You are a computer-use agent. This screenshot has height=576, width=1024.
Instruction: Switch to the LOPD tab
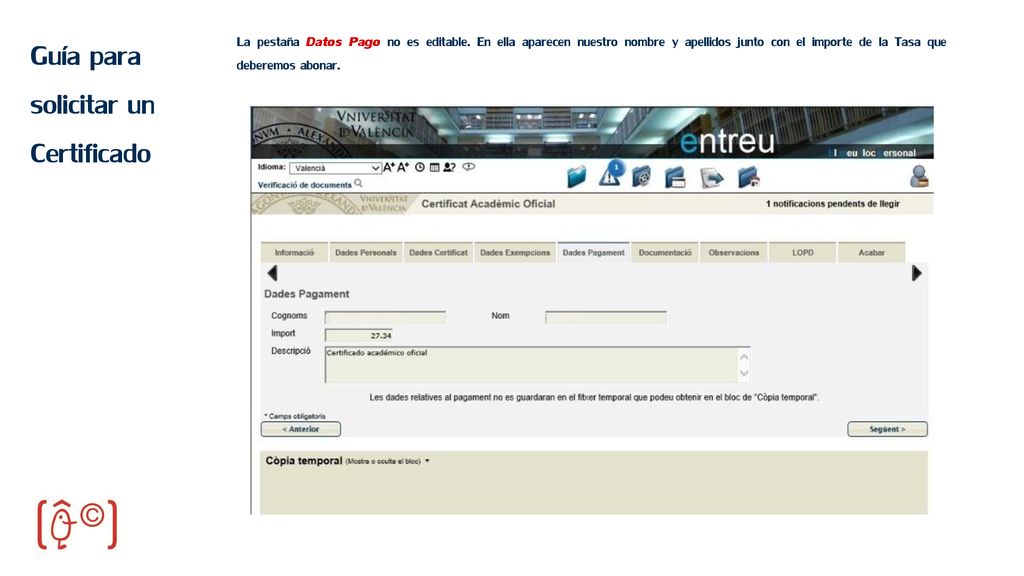click(x=803, y=253)
